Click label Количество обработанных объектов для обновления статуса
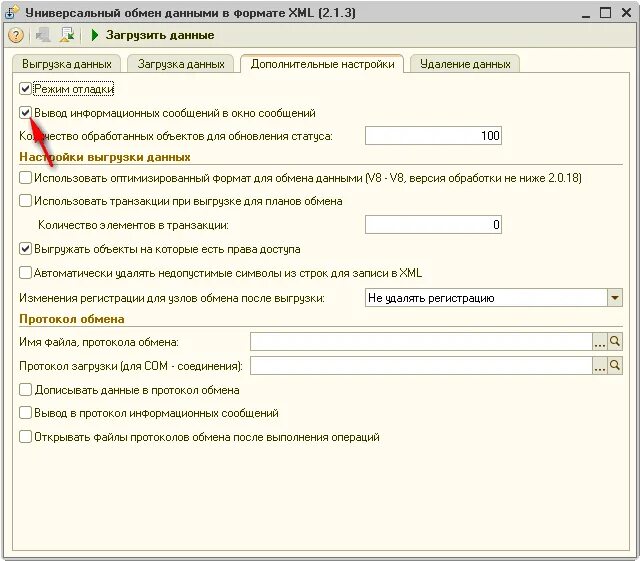 176,136
